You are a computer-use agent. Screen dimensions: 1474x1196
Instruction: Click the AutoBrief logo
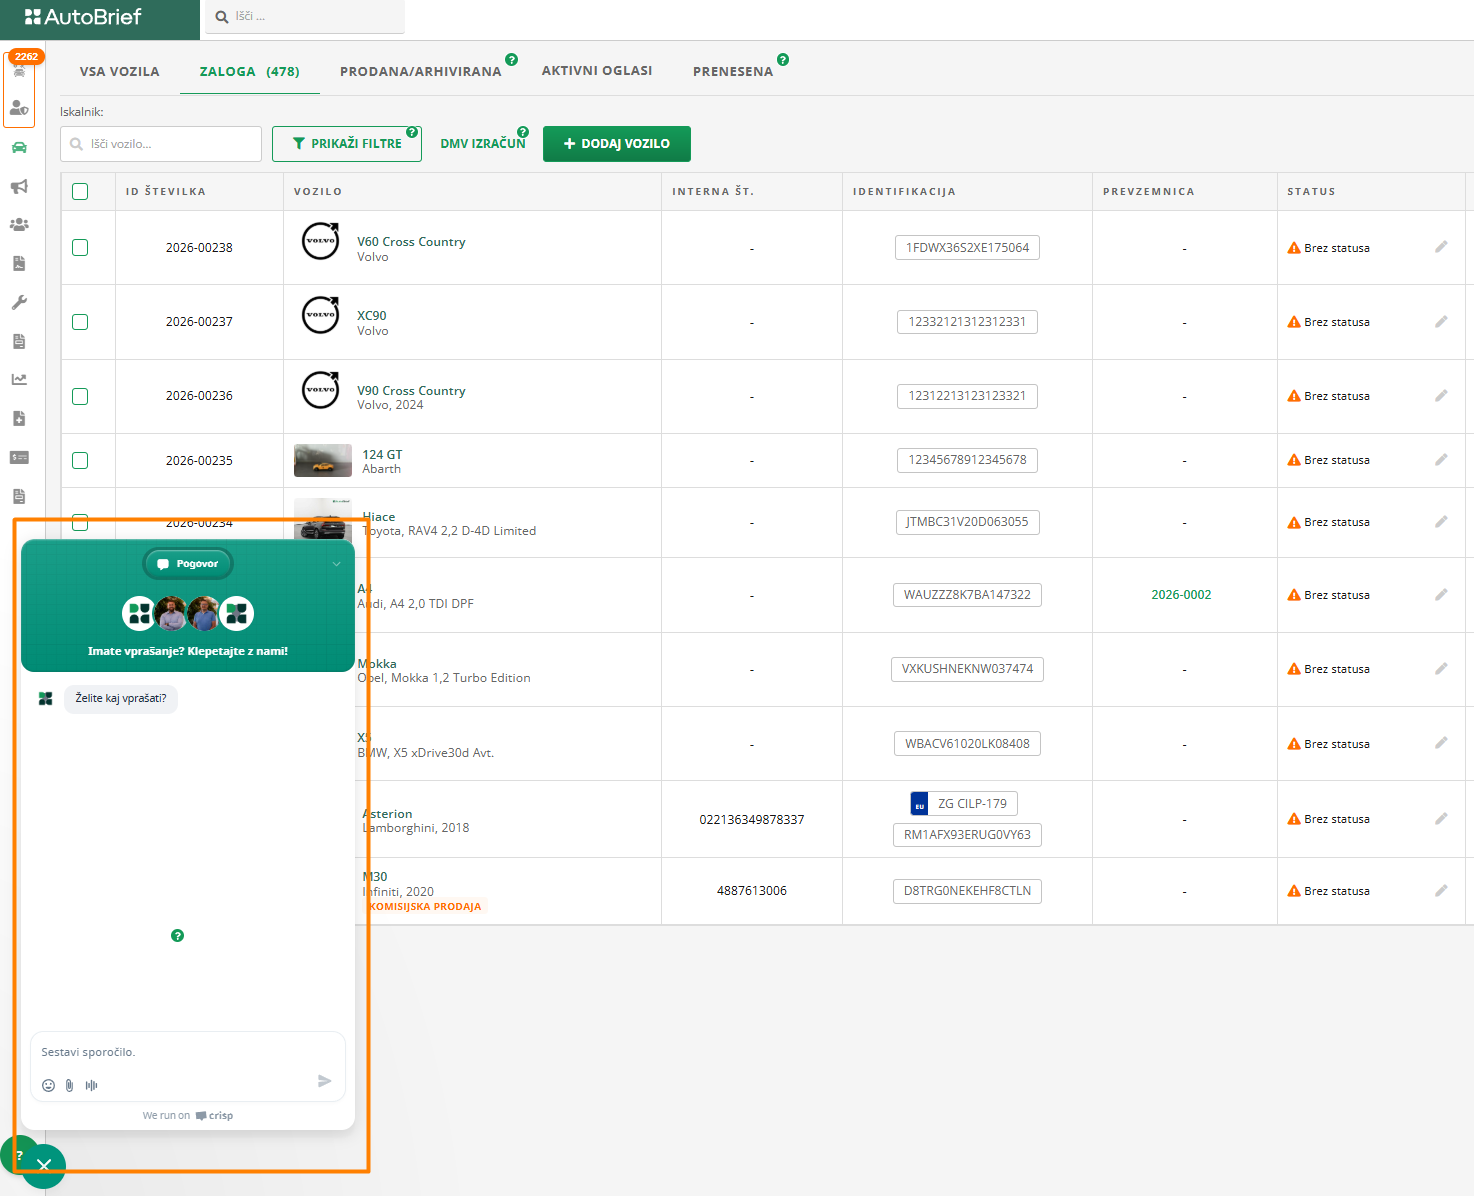[83, 17]
